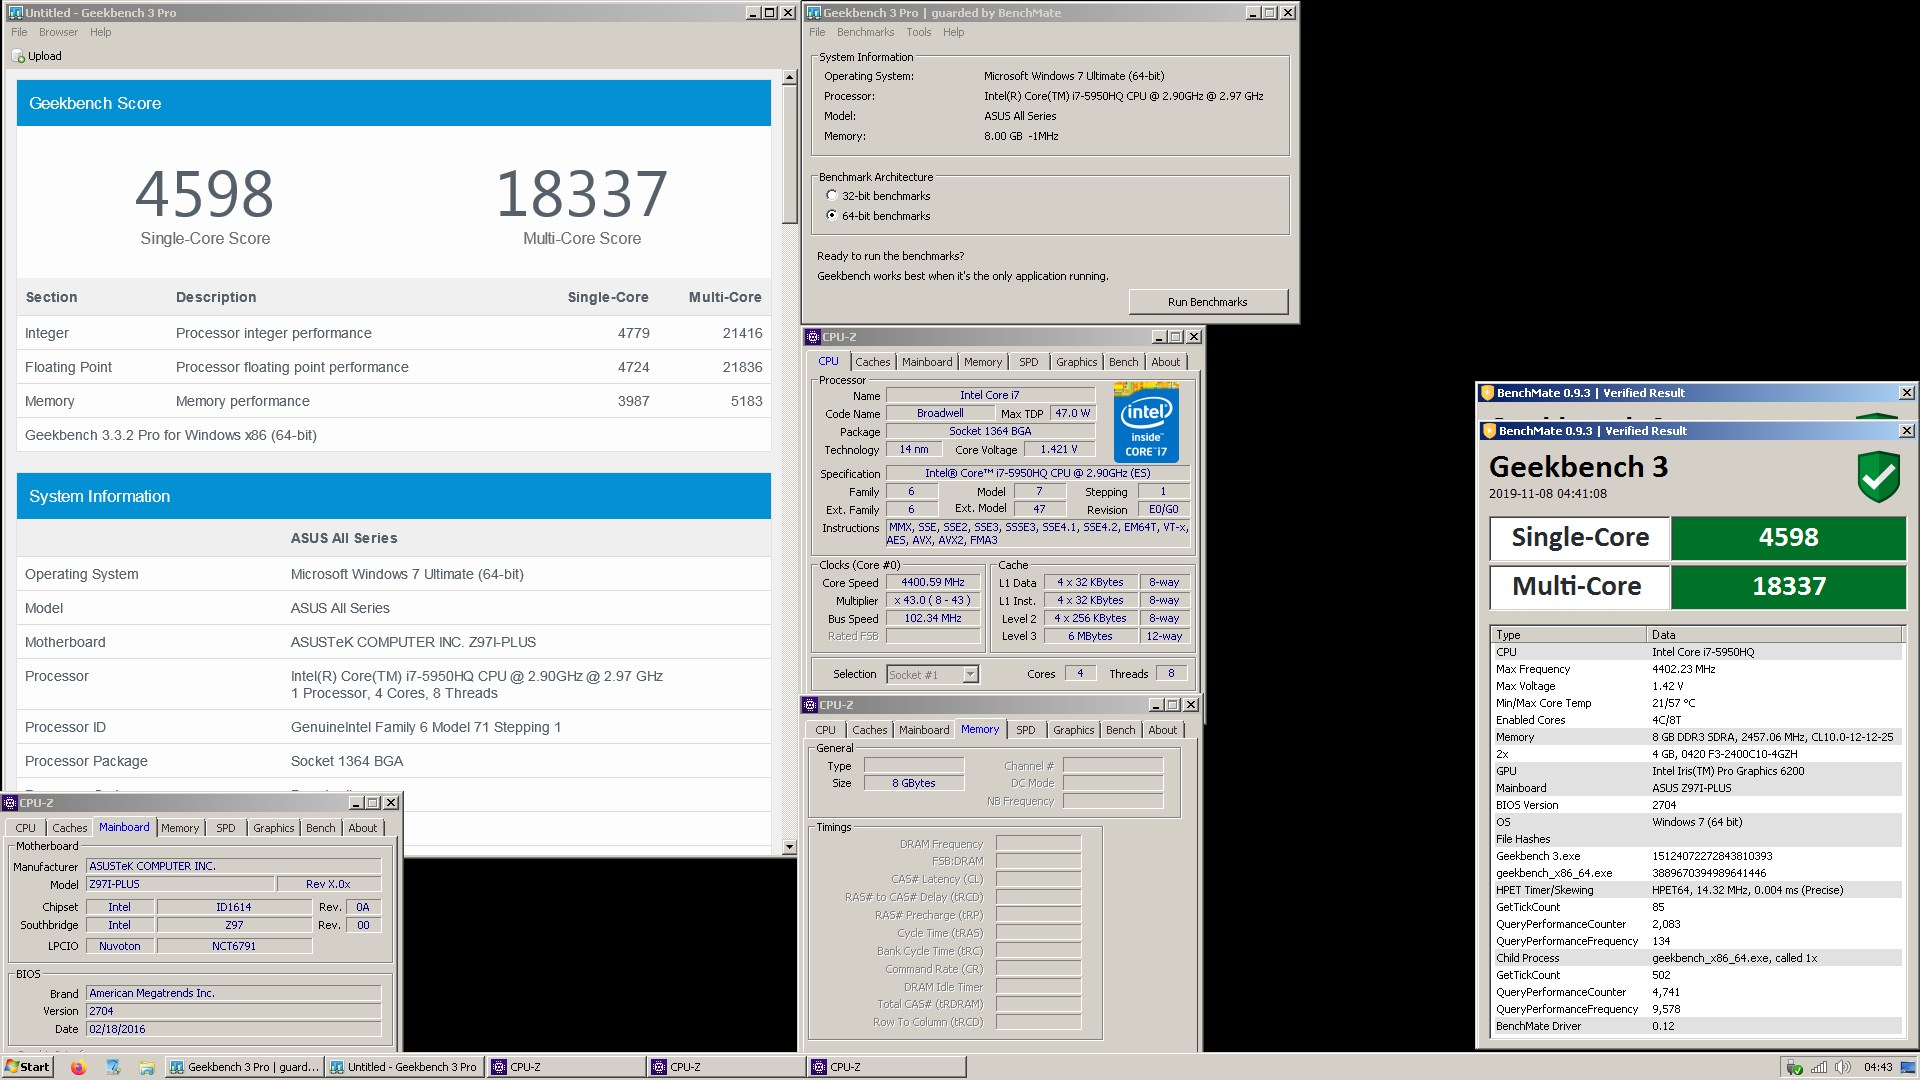Viewport: 1920px width, 1080px height.
Task: Open Help menu in Untitled Geekbench window
Action: [101, 33]
